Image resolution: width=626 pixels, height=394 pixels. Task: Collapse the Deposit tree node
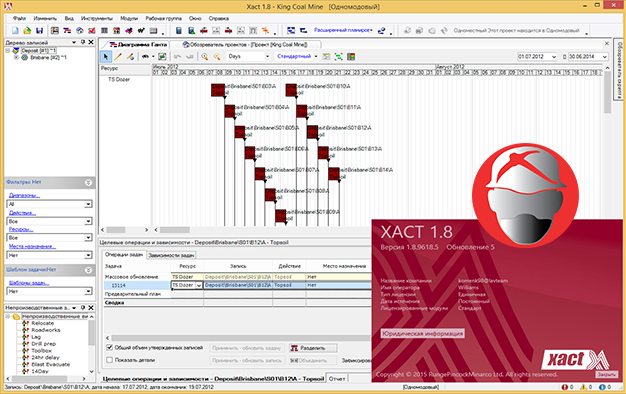click(x=8, y=51)
